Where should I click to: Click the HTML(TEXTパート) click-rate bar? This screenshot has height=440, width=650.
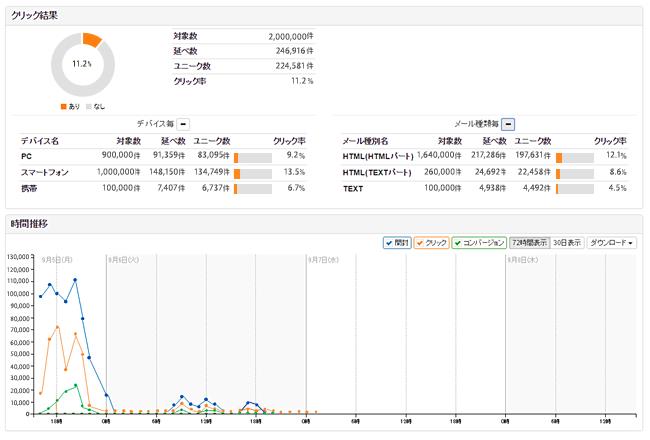pos(575,174)
